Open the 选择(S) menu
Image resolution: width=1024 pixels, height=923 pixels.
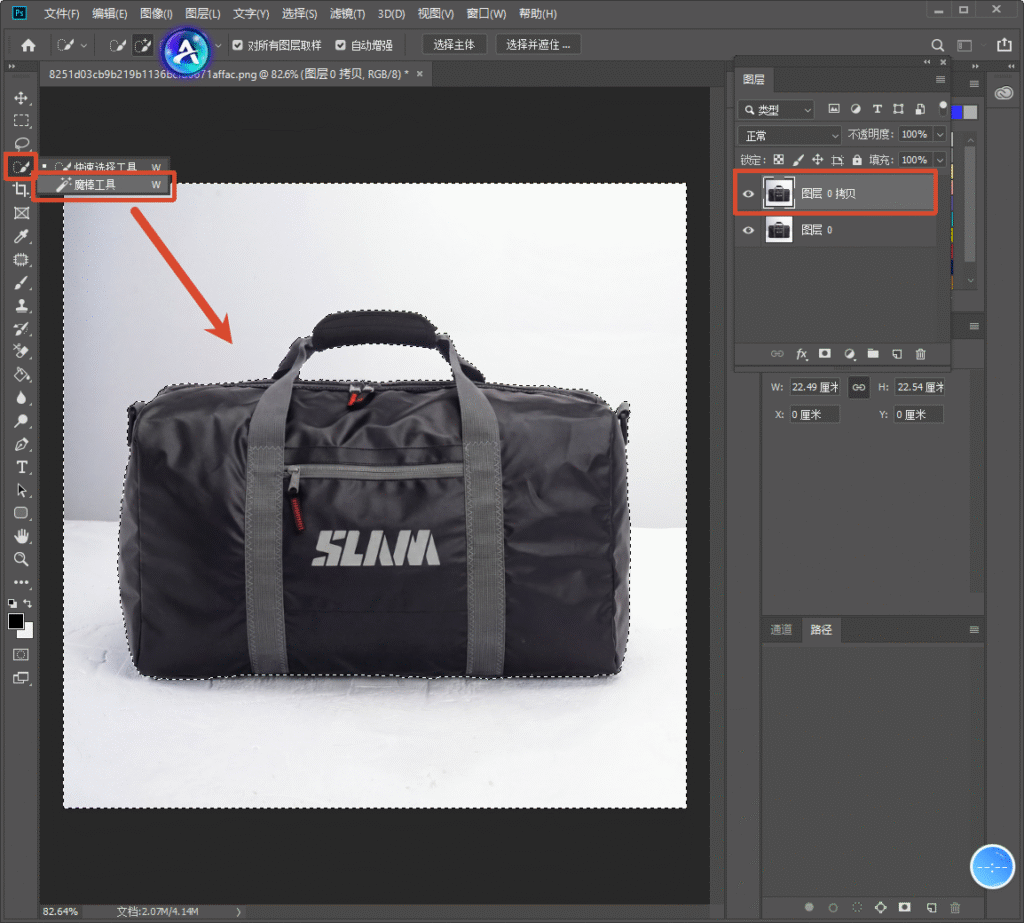point(299,14)
